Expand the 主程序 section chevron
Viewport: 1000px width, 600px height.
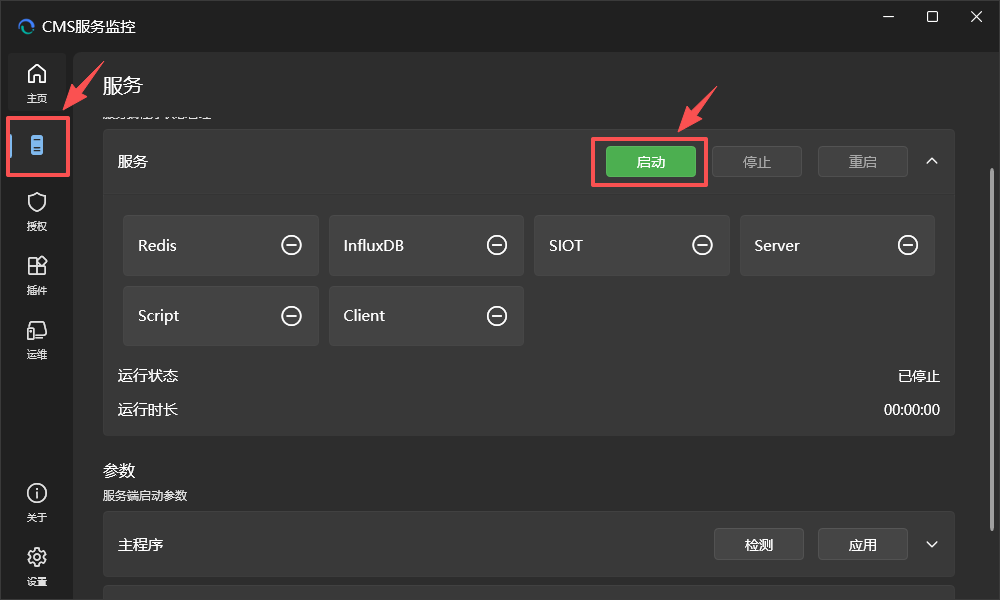pos(932,544)
